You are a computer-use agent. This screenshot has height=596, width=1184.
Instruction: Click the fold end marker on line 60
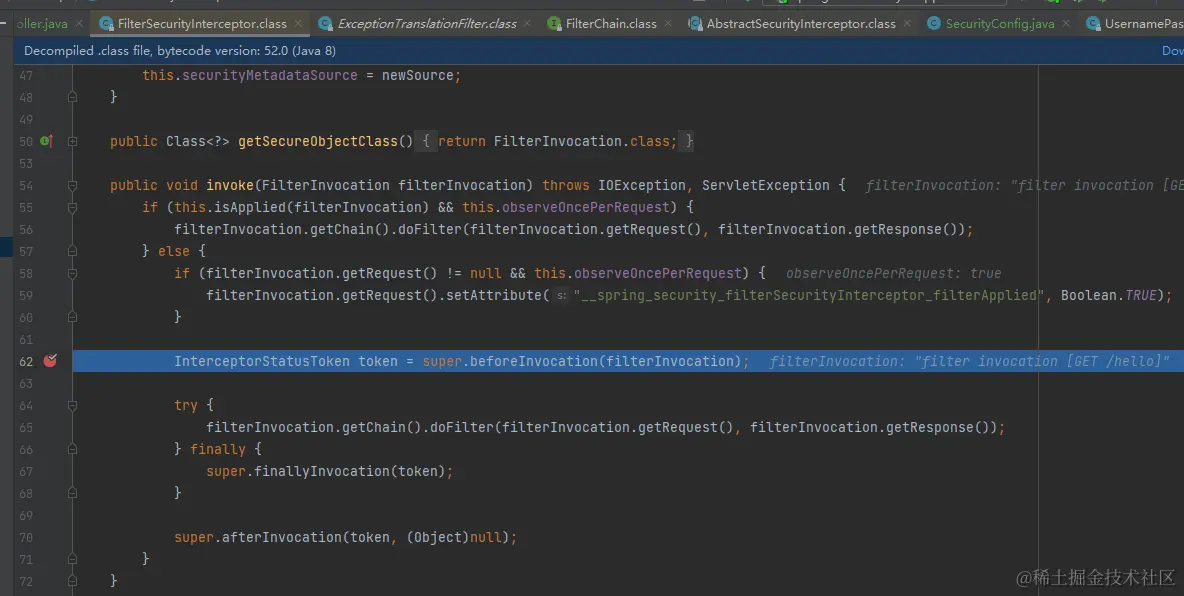tap(72, 317)
